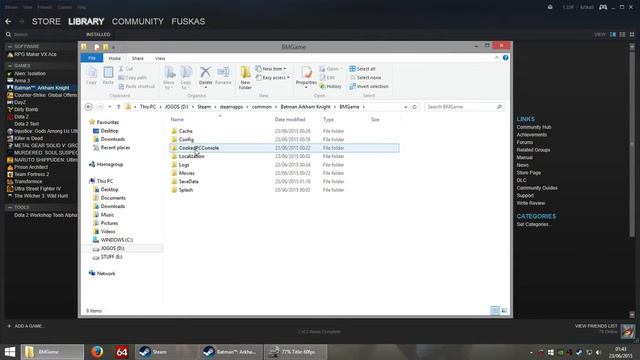
Task: Click Set Categories link in Steam
Action: pyautogui.click(x=534, y=224)
